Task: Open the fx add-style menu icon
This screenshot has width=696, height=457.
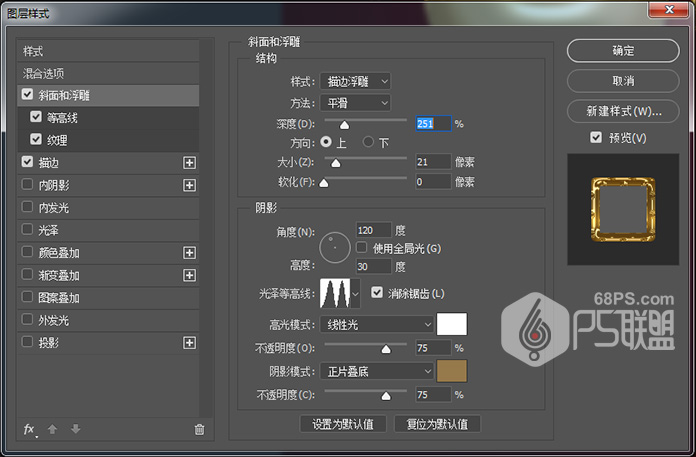Action: point(29,429)
